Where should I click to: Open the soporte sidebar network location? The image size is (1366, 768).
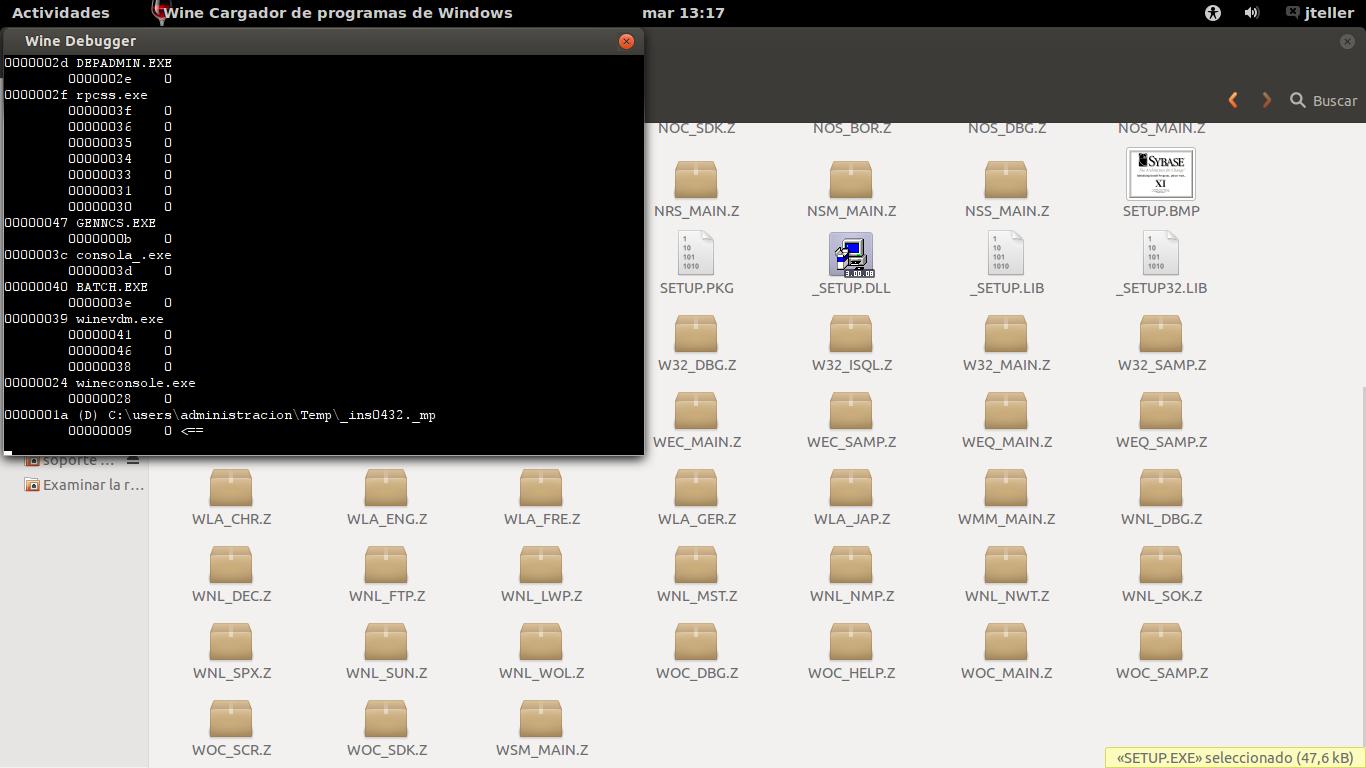pyautogui.click(x=70, y=460)
